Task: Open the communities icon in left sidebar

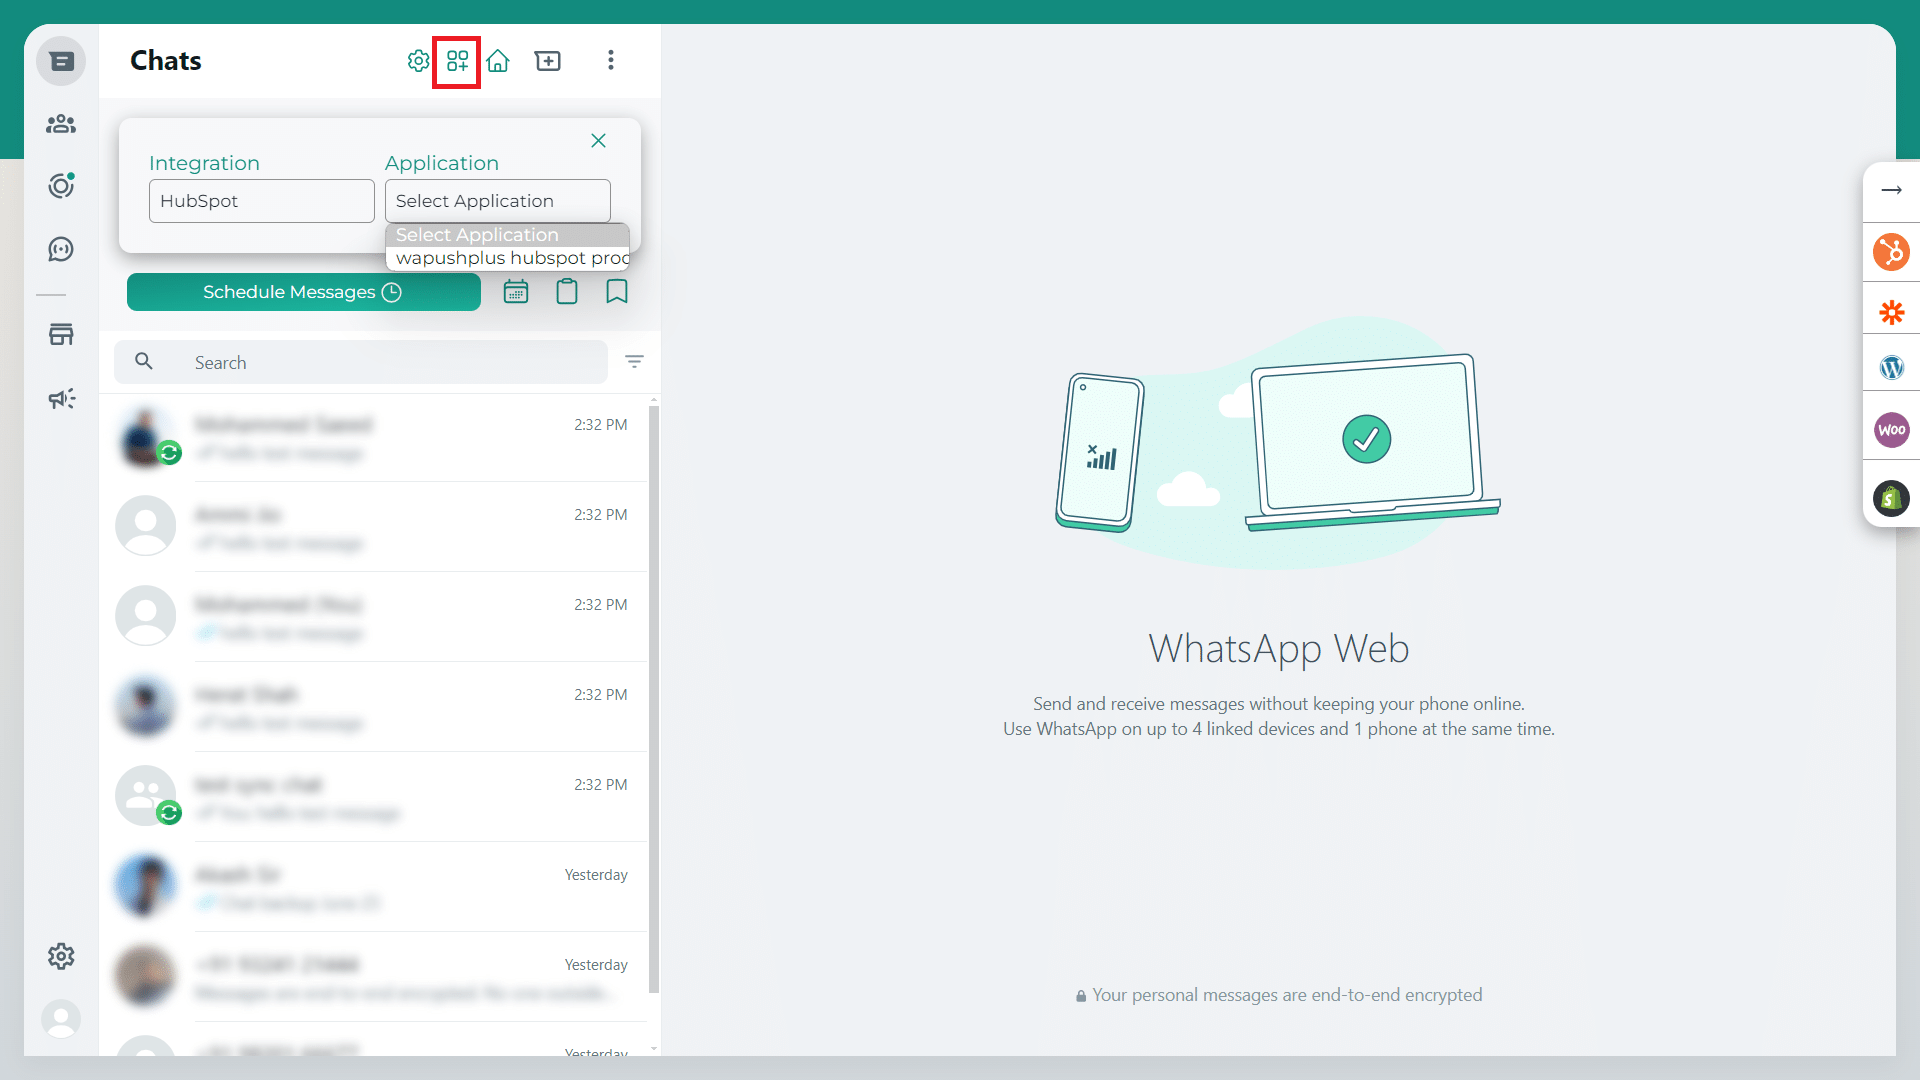Action: (x=61, y=124)
